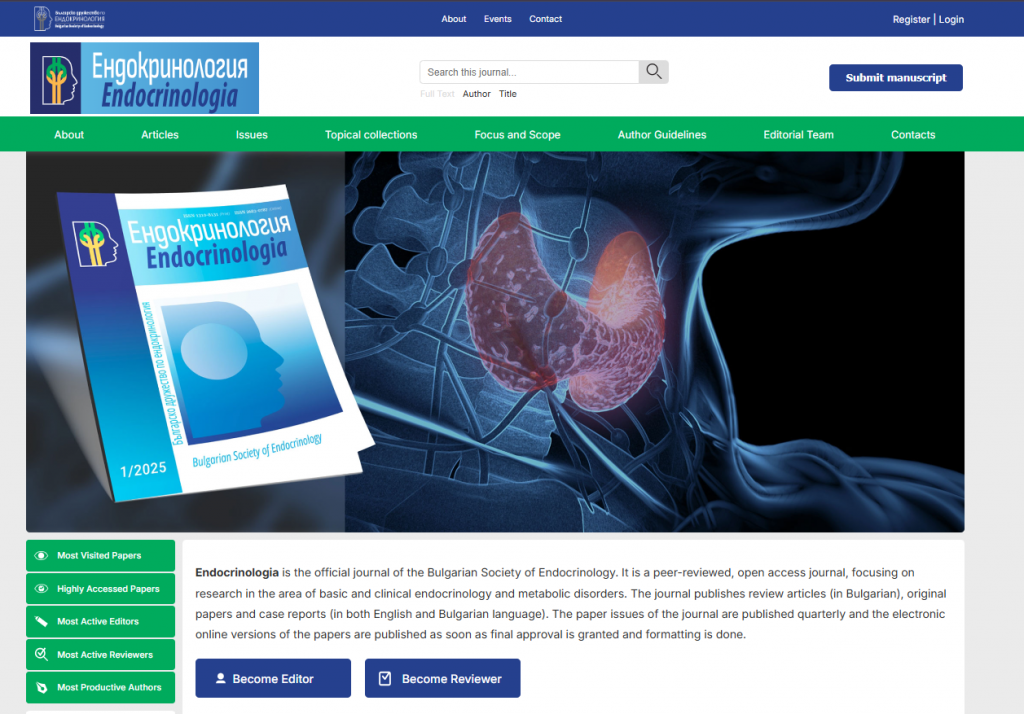Show Most Productive Authors
The width and height of the screenshot is (1024, 714).
[x=101, y=687]
